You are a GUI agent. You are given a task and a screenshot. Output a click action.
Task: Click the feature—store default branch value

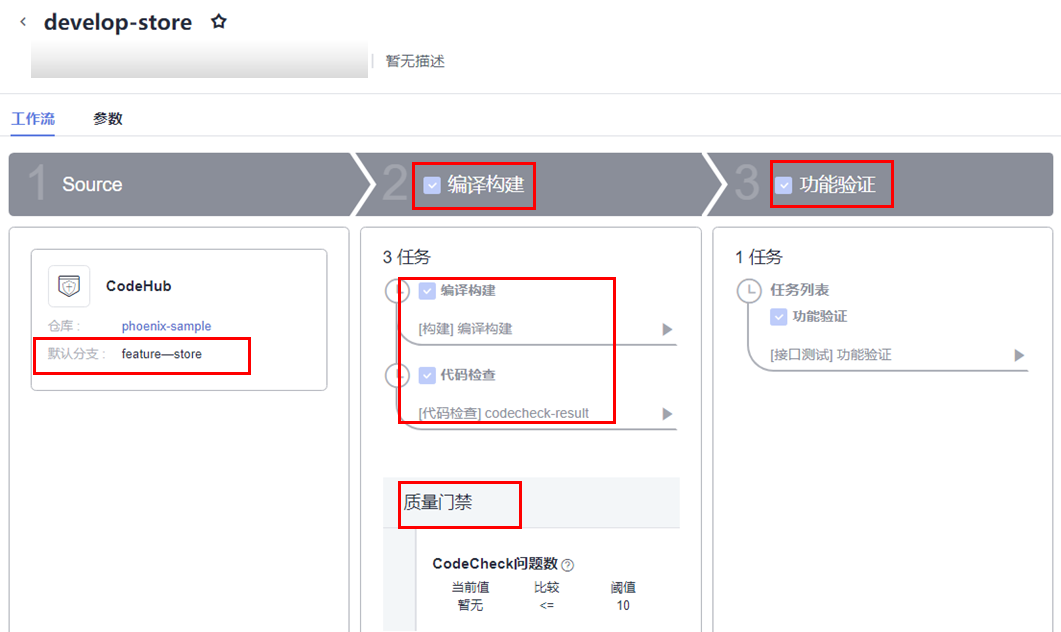click(x=162, y=354)
